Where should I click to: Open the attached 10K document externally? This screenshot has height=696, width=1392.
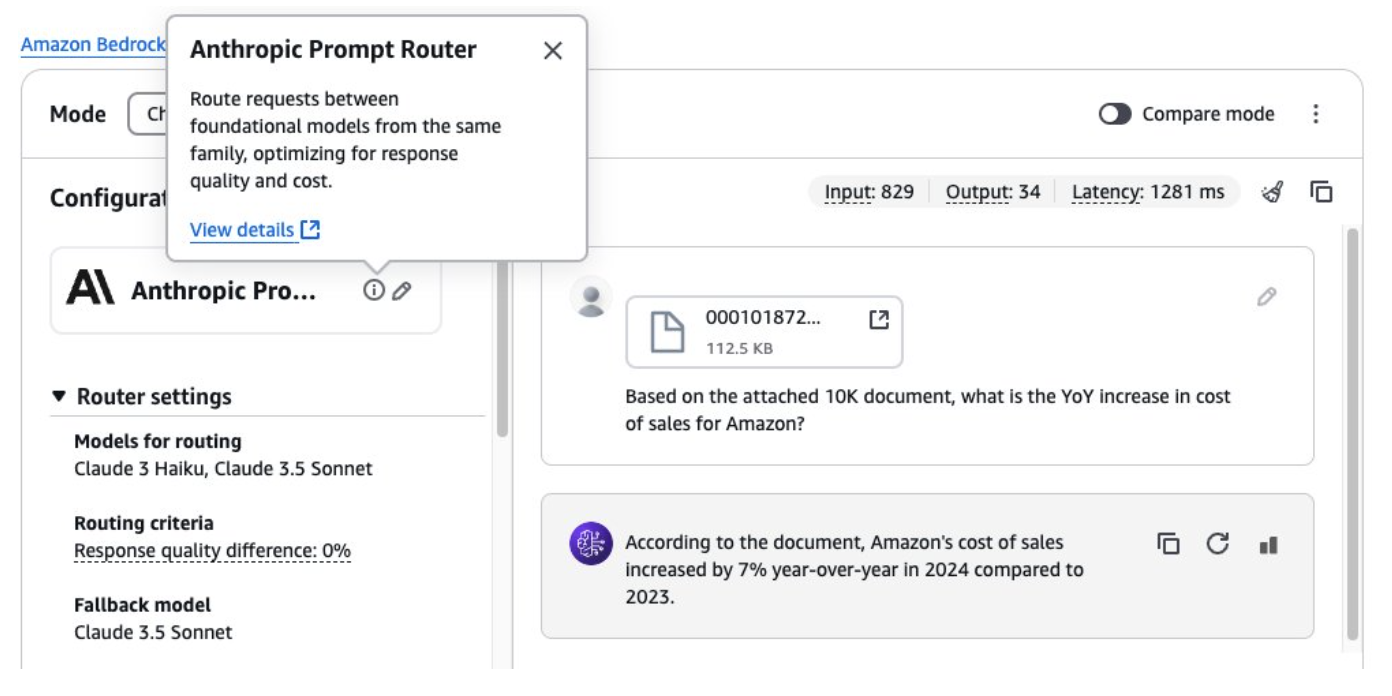(878, 320)
